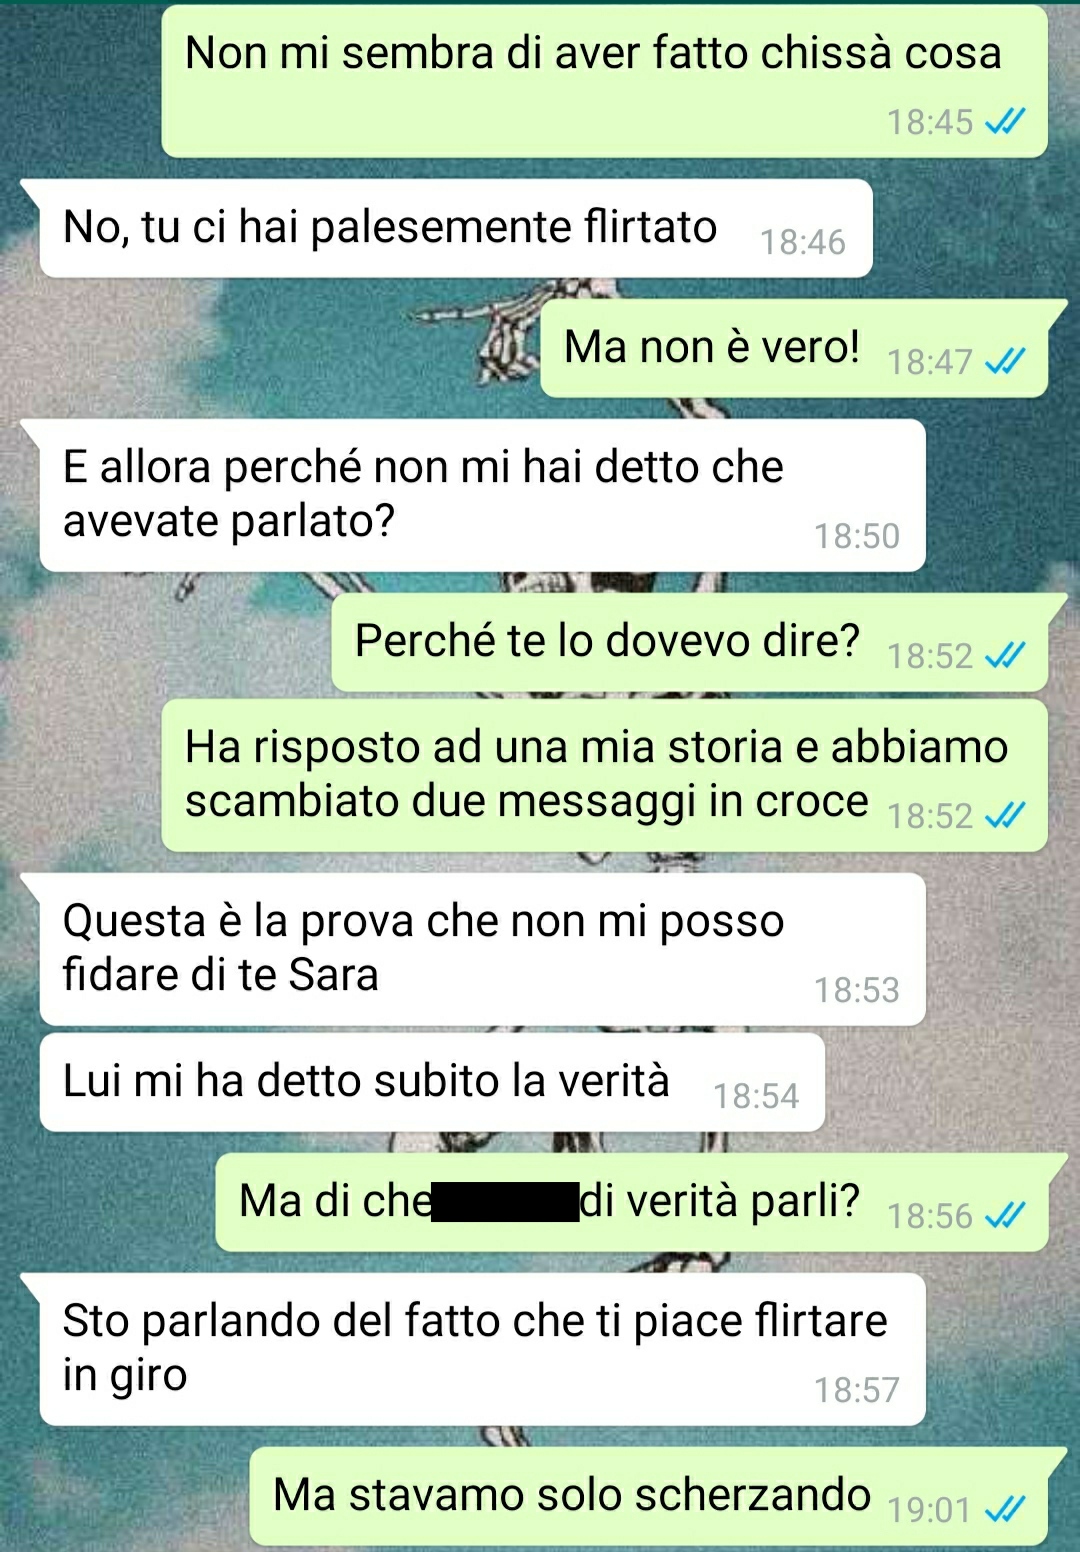Screen dimensions: 1080x1552
Task: Tap the "Perché te lo dovevo dire?" bubble text
Action: click(607, 641)
